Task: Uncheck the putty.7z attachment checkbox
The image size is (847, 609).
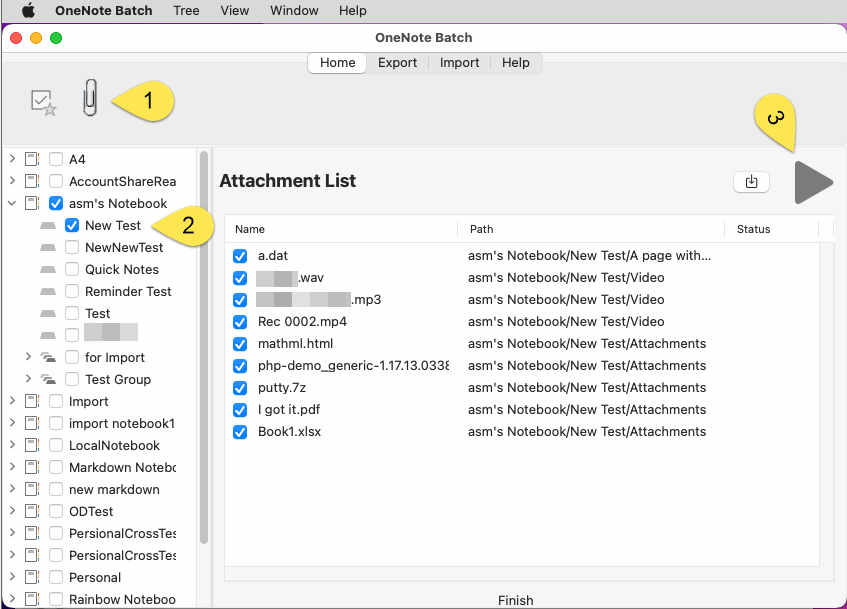Action: (x=240, y=388)
